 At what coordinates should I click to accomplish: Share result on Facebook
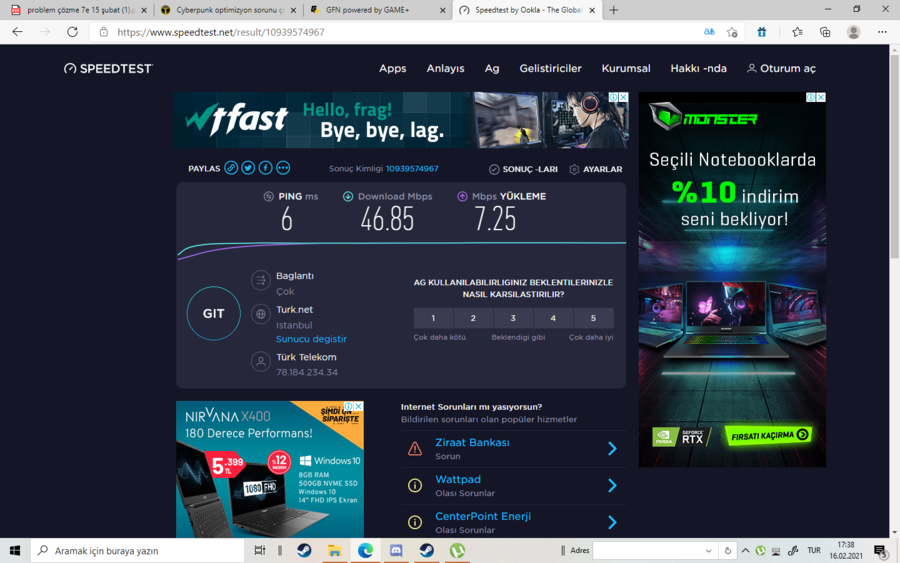[265, 168]
